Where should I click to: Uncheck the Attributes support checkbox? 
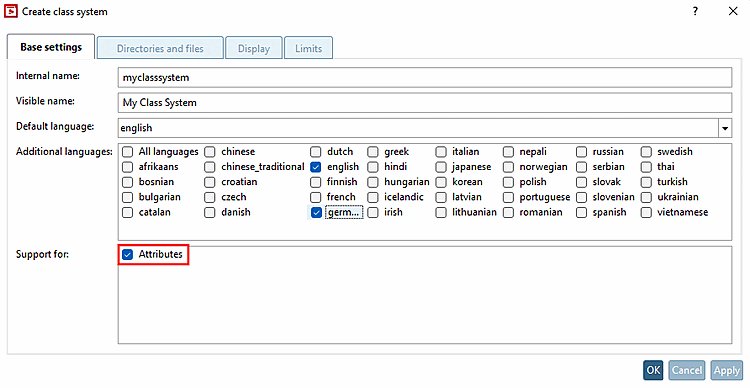point(127,255)
